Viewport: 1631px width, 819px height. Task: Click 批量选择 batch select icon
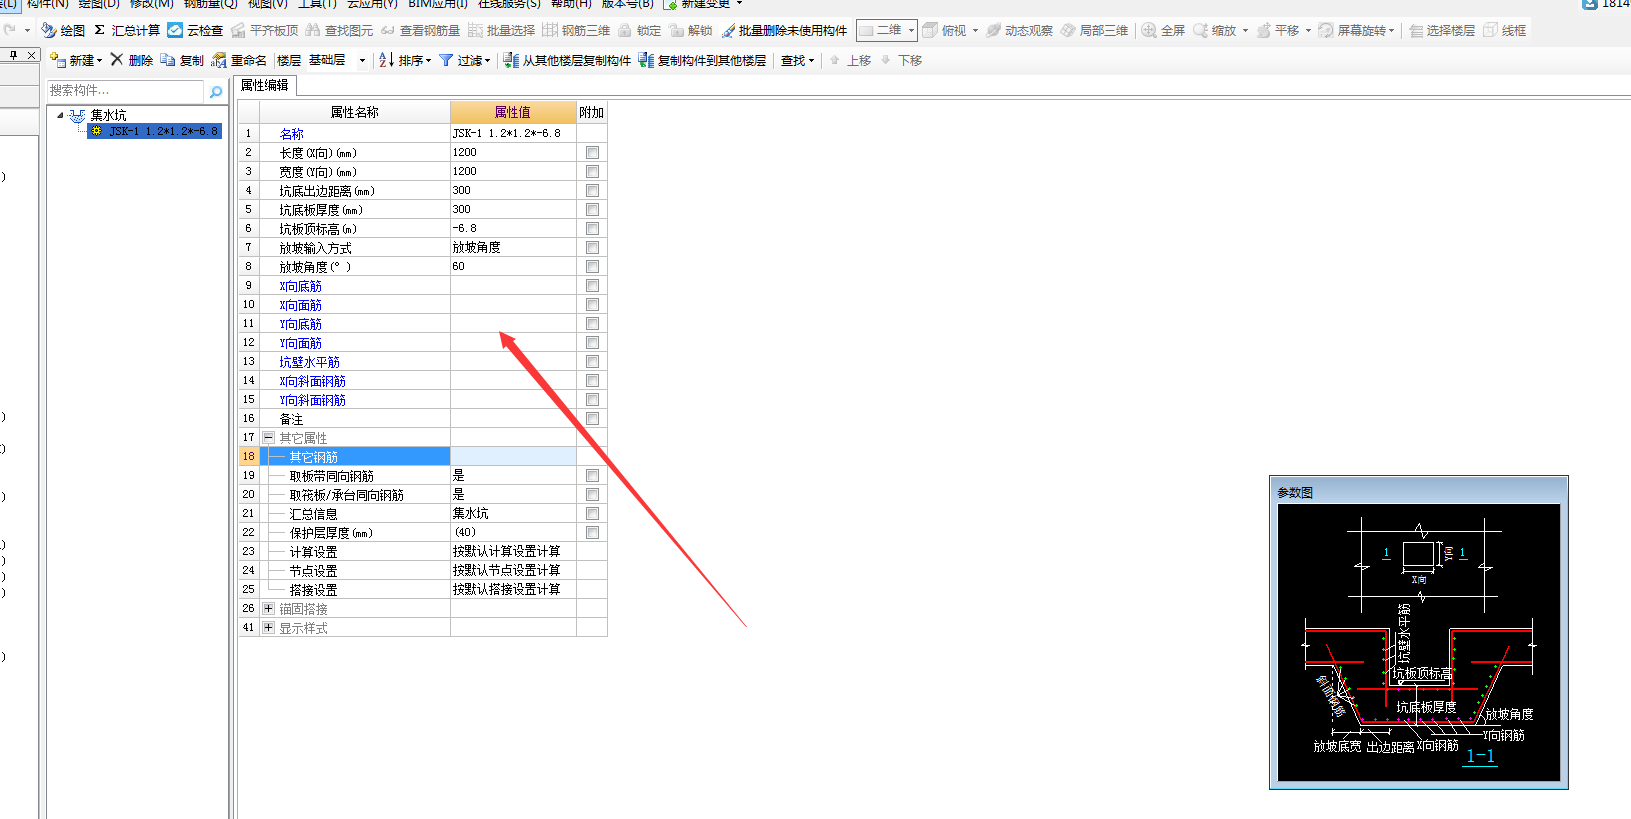(475, 31)
